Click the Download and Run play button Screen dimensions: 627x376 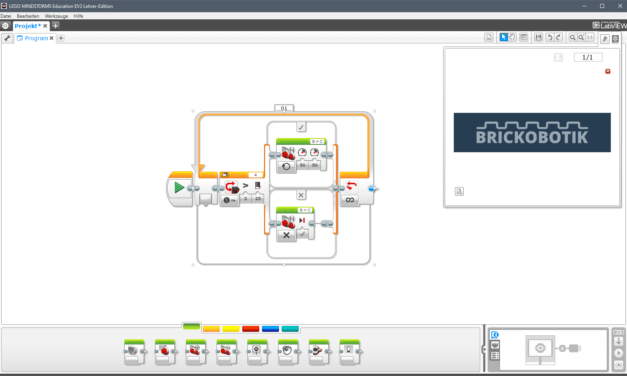pyautogui.click(x=618, y=353)
